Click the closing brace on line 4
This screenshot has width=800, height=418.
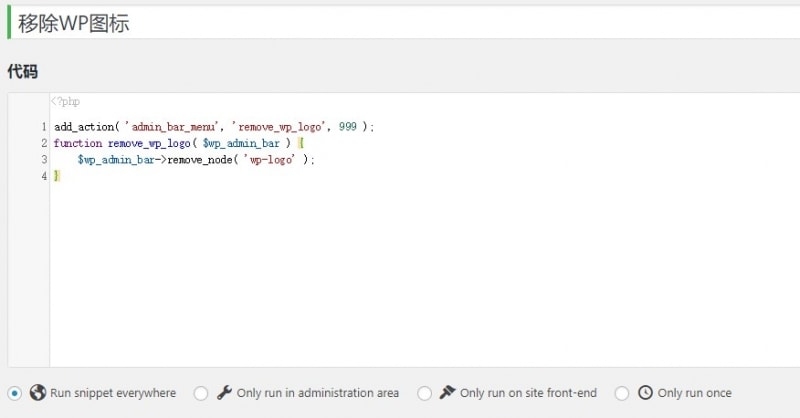[57, 176]
